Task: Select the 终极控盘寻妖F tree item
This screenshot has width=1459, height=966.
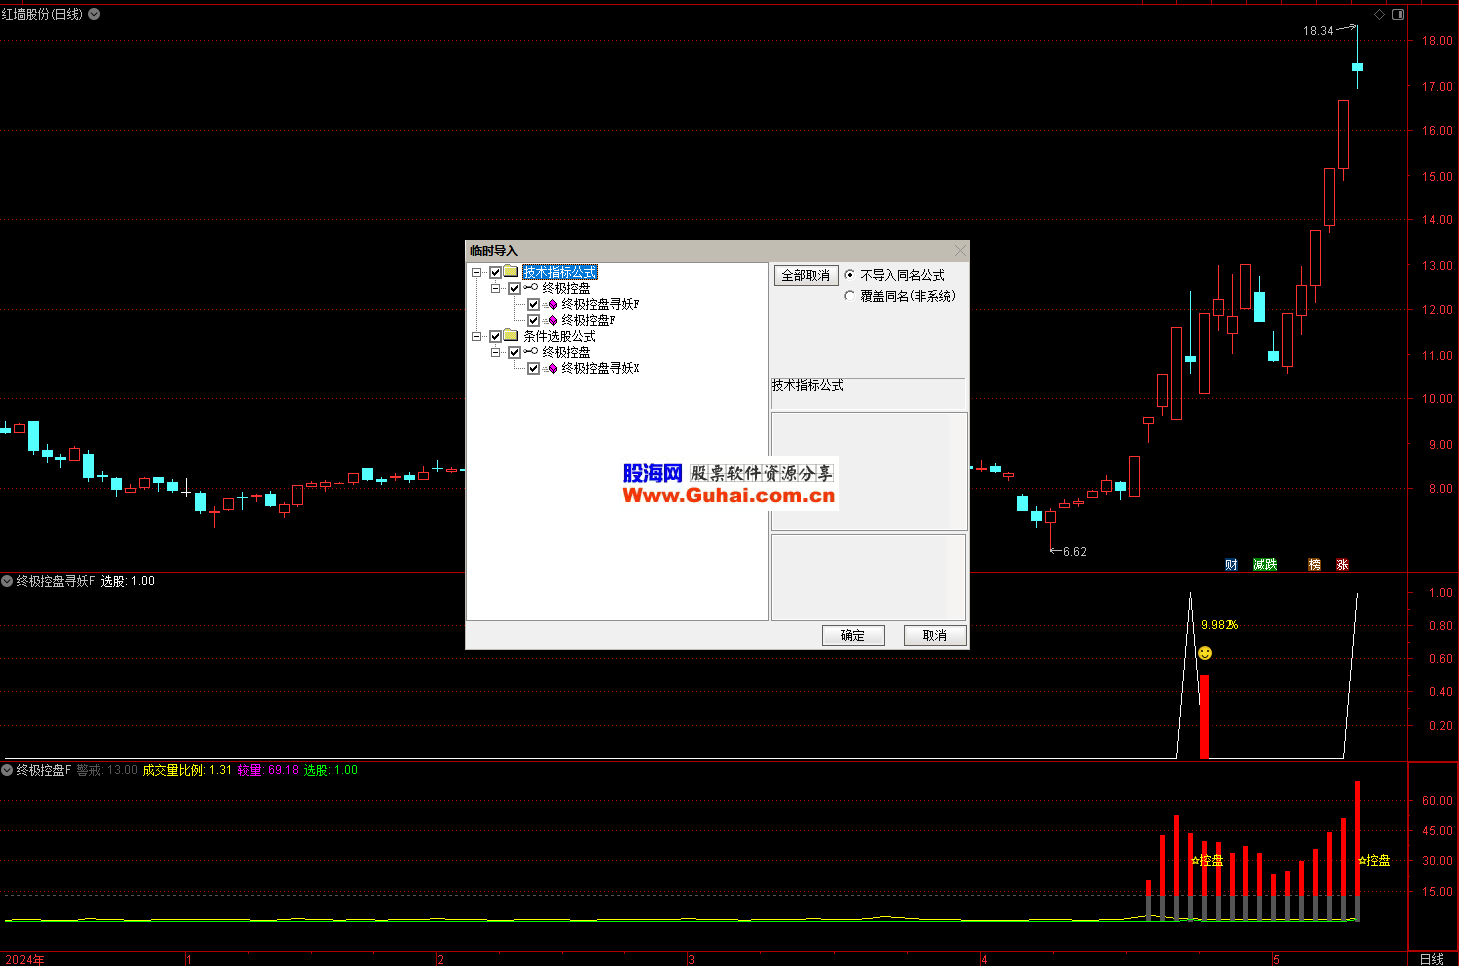Action: (x=600, y=304)
